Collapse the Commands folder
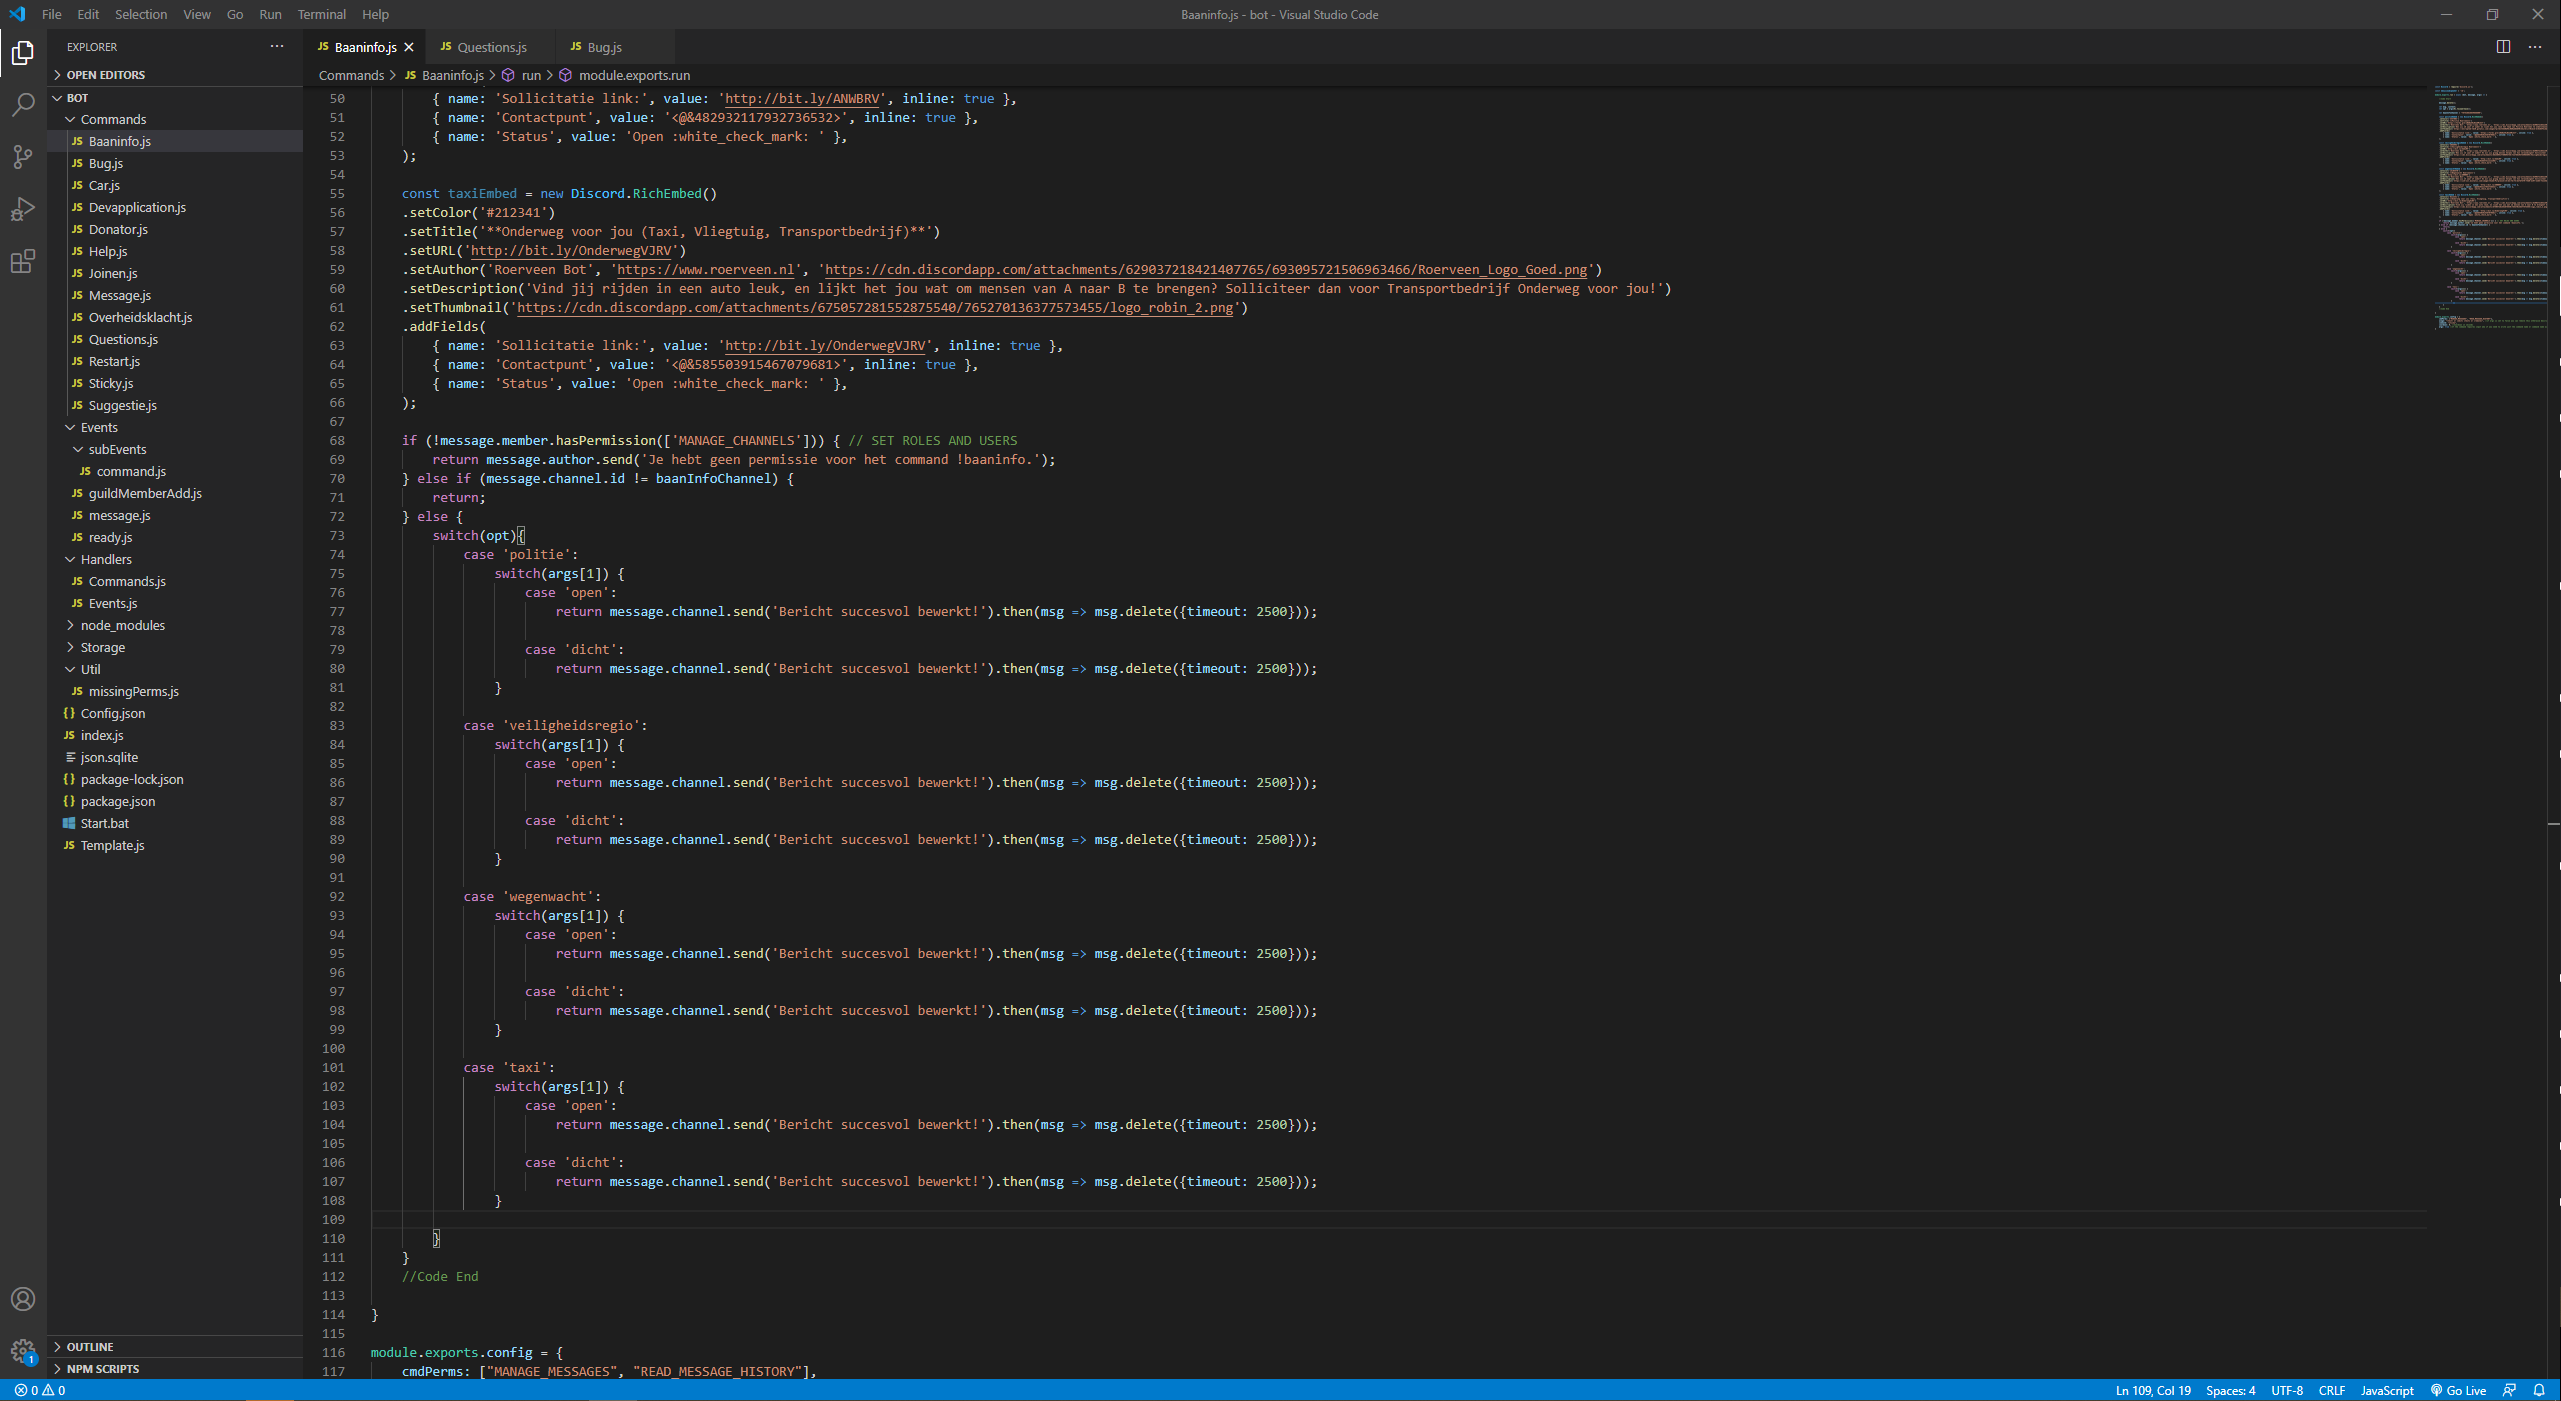Viewport: 2561px width, 1401px height. pos(113,119)
